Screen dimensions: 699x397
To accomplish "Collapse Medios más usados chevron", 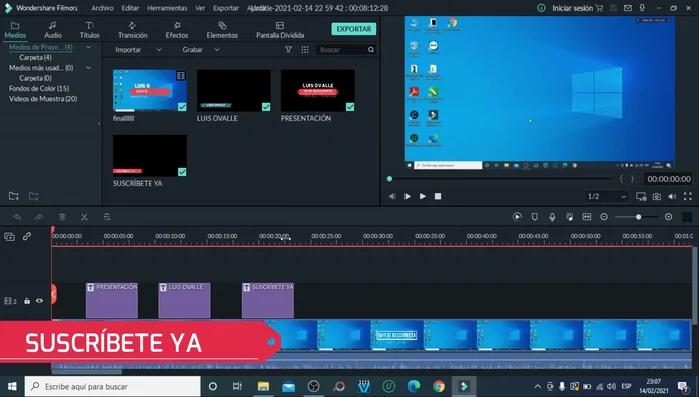I will (88, 68).
